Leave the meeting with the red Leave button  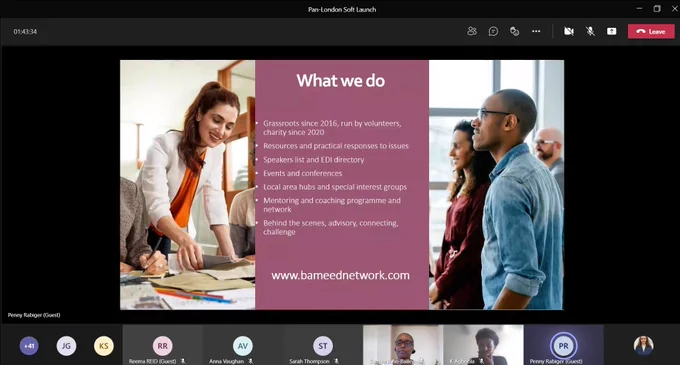[651, 32]
